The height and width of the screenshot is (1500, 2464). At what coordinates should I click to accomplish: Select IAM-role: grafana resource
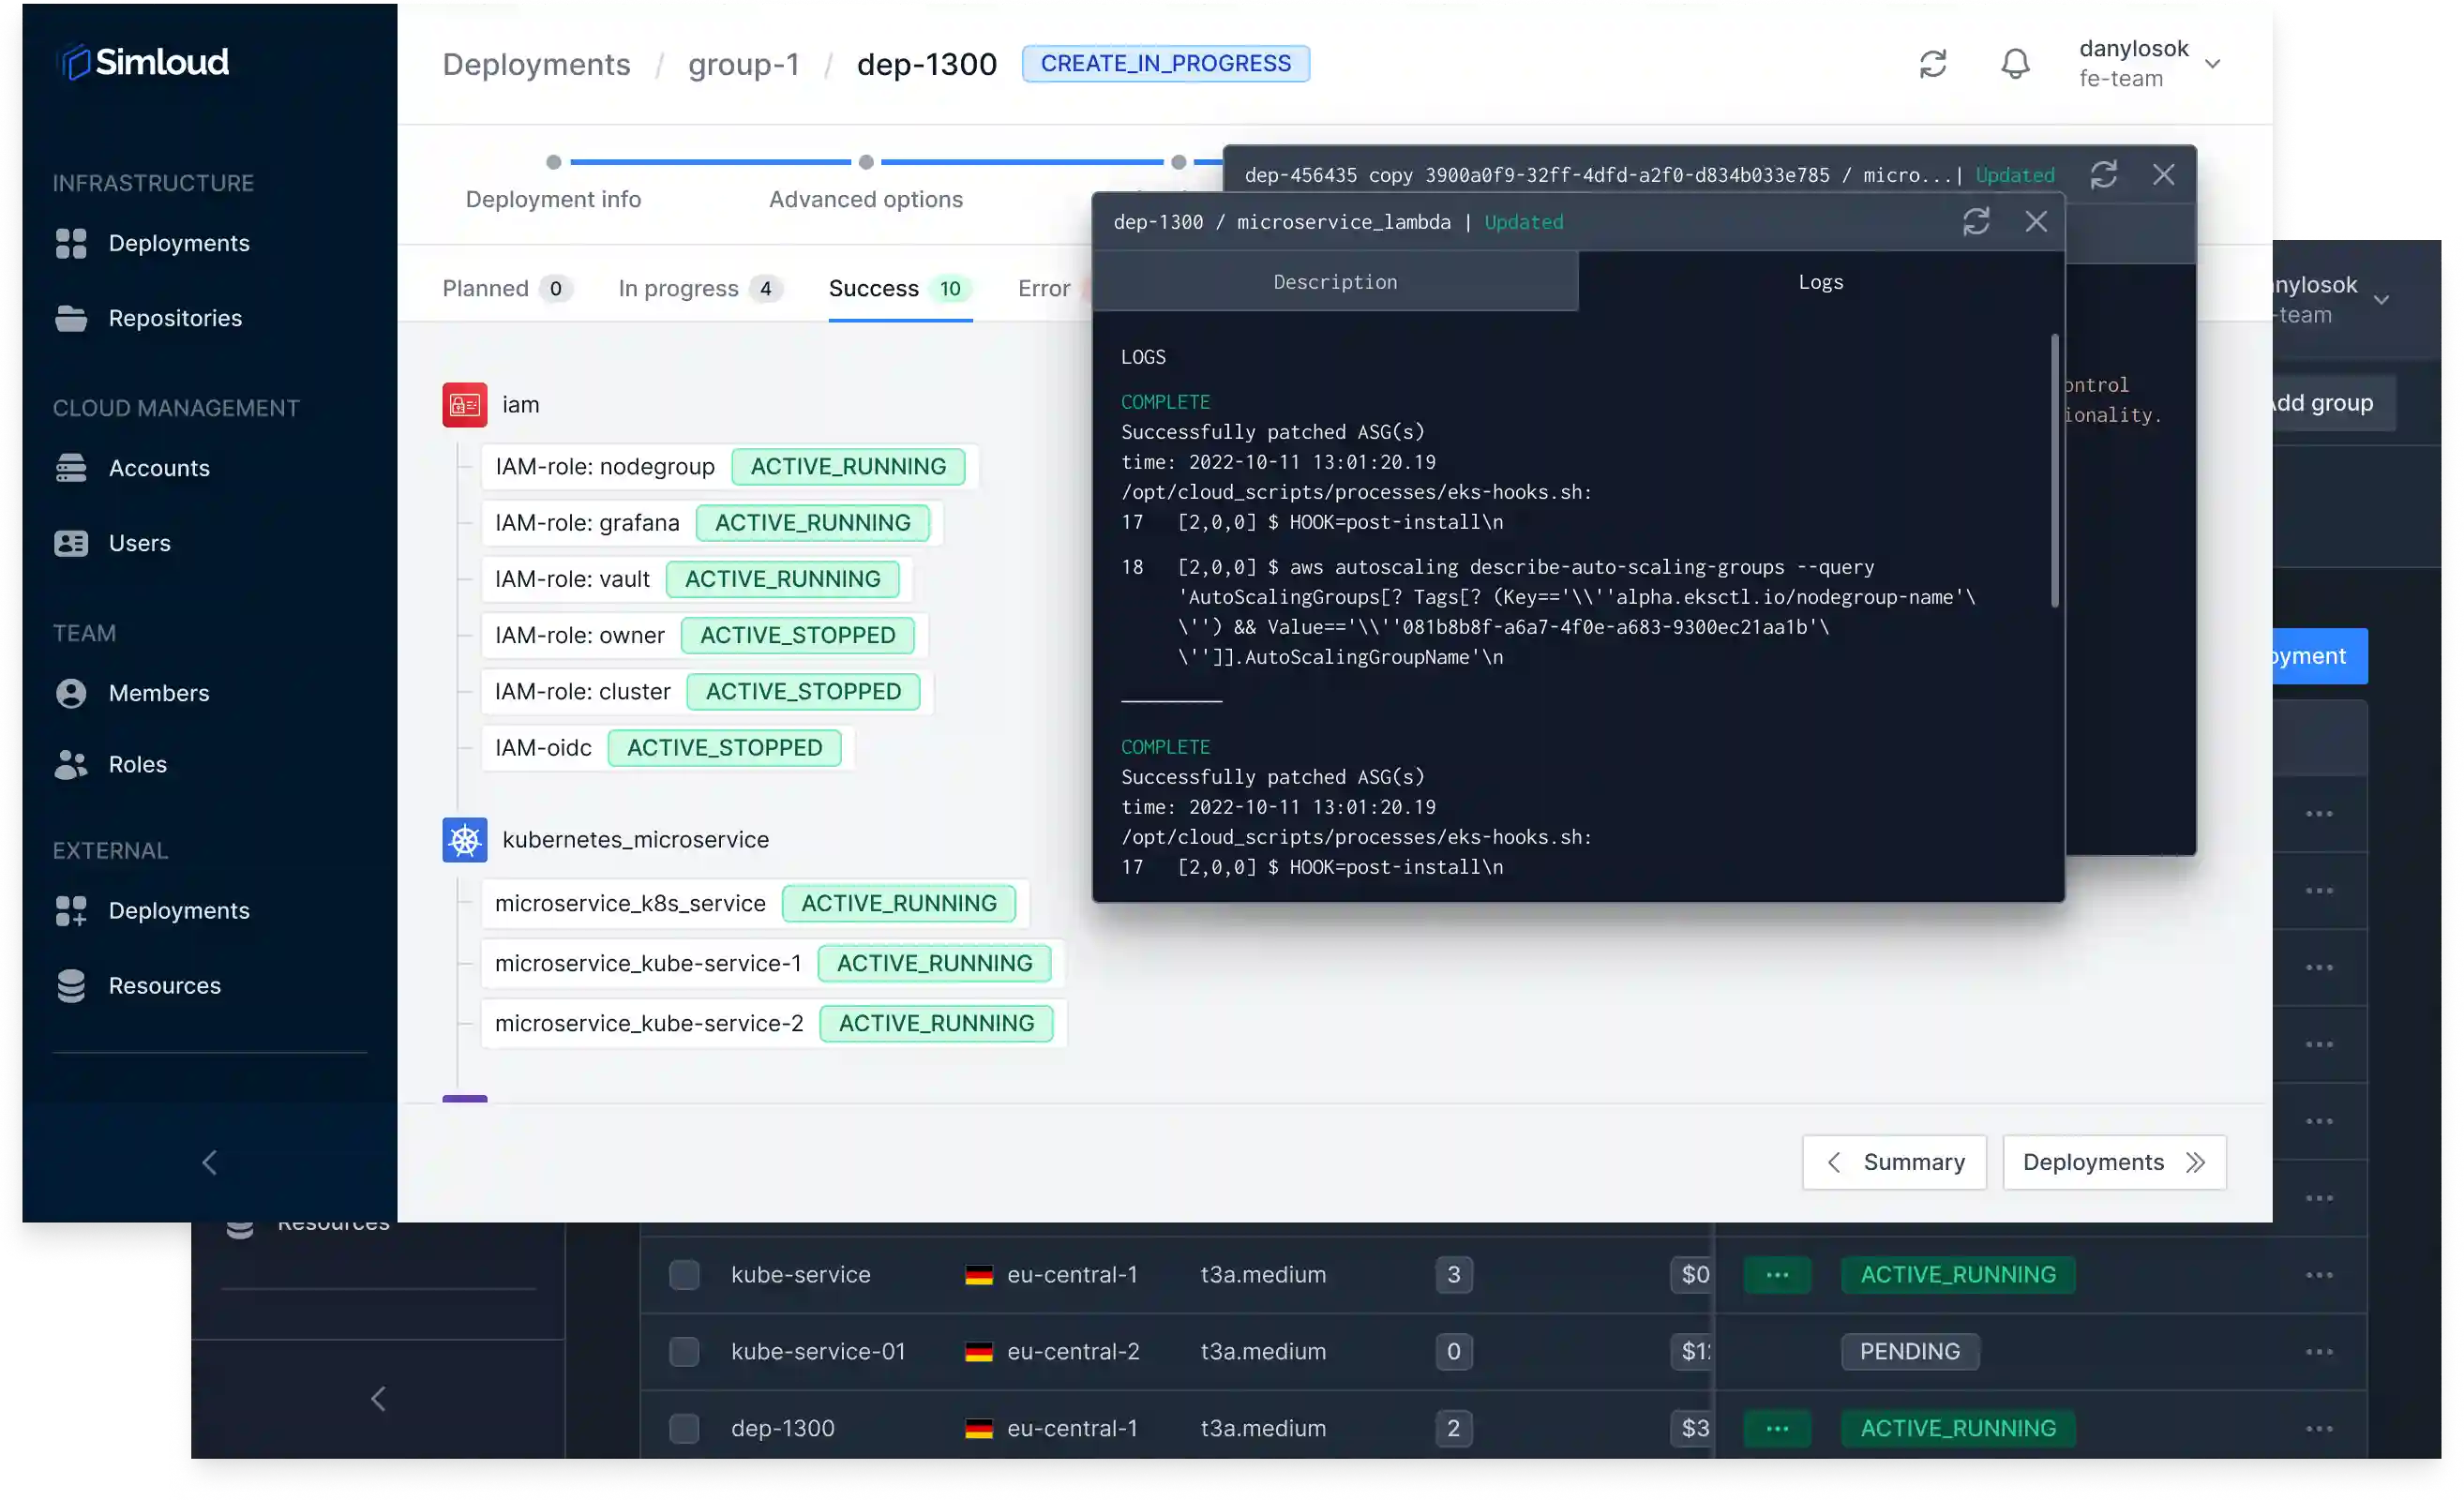pyautogui.click(x=712, y=522)
